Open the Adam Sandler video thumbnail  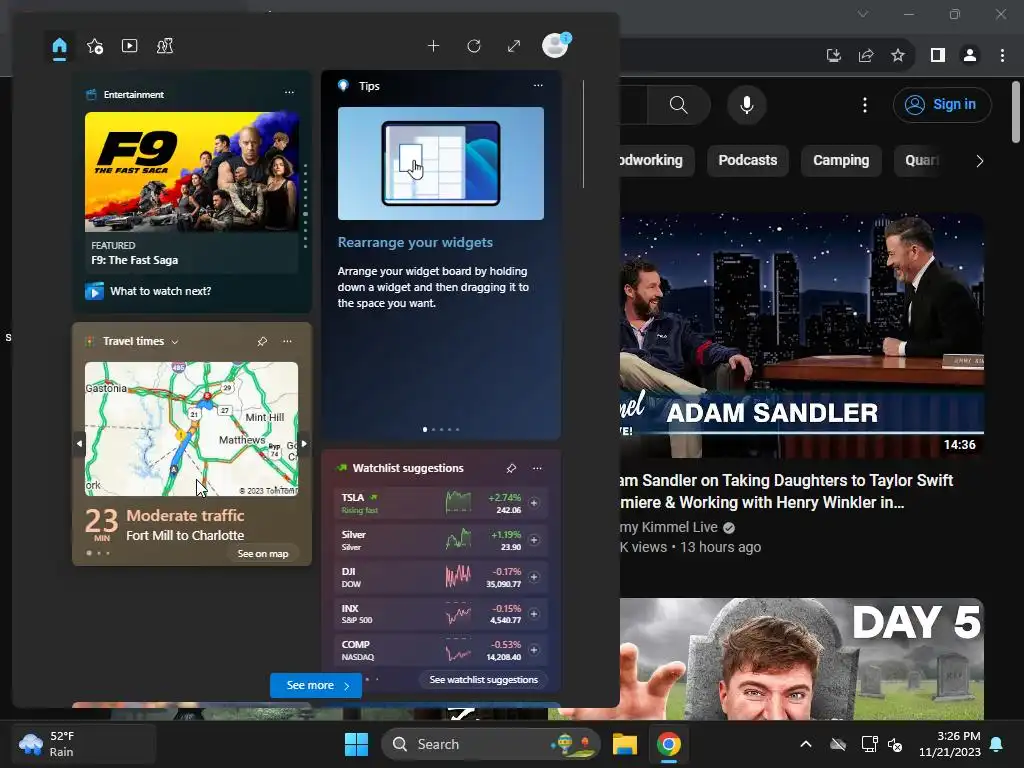coord(801,336)
